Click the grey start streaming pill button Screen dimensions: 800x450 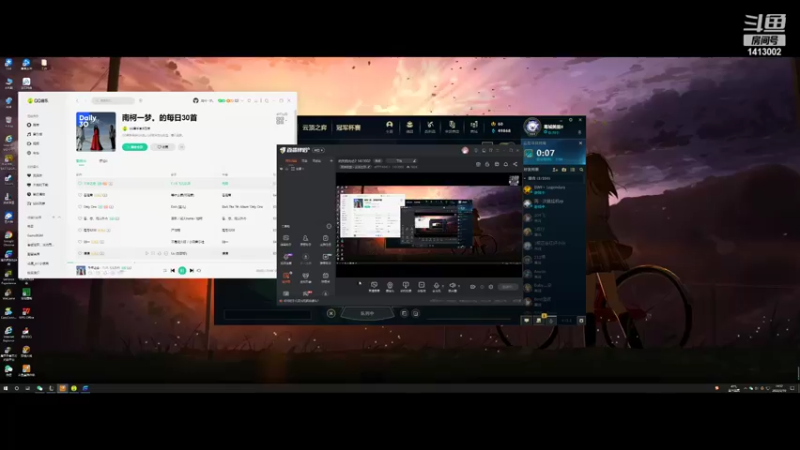pyautogui.click(x=507, y=287)
